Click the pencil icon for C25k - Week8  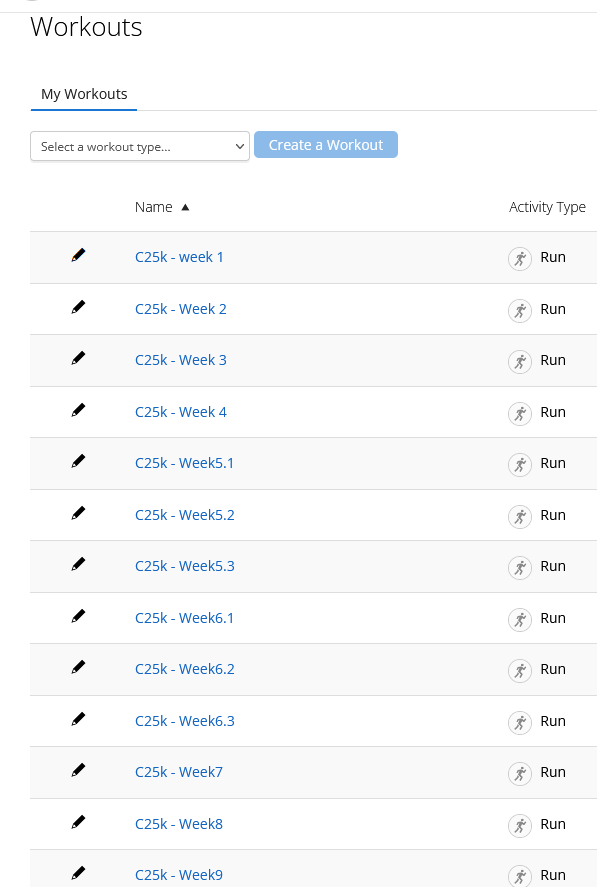pos(78,822)
